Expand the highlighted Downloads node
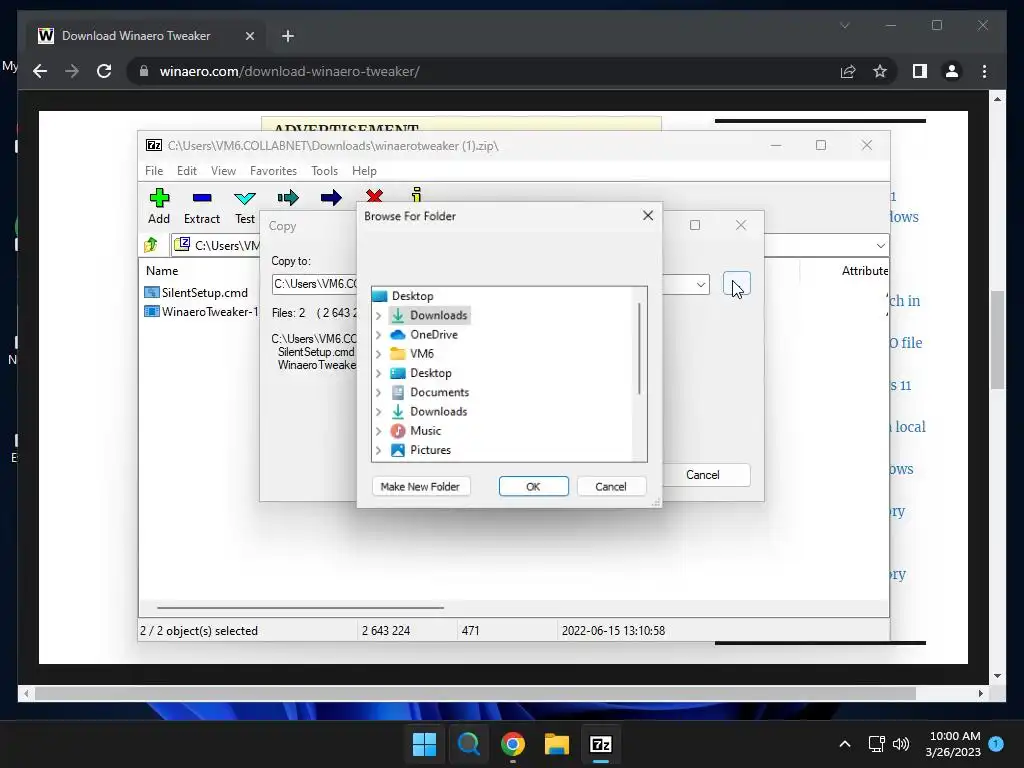This screenshot has width=1024, height=768. pos(379,315)
